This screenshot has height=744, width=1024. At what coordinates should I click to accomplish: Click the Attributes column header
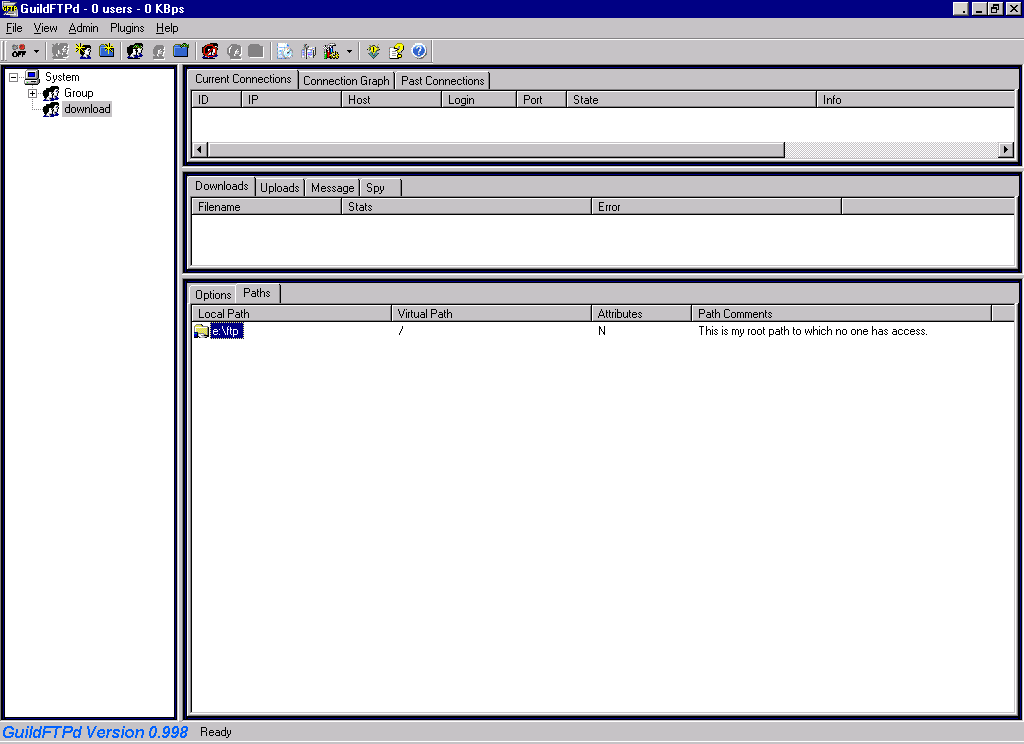click(641, 314)
